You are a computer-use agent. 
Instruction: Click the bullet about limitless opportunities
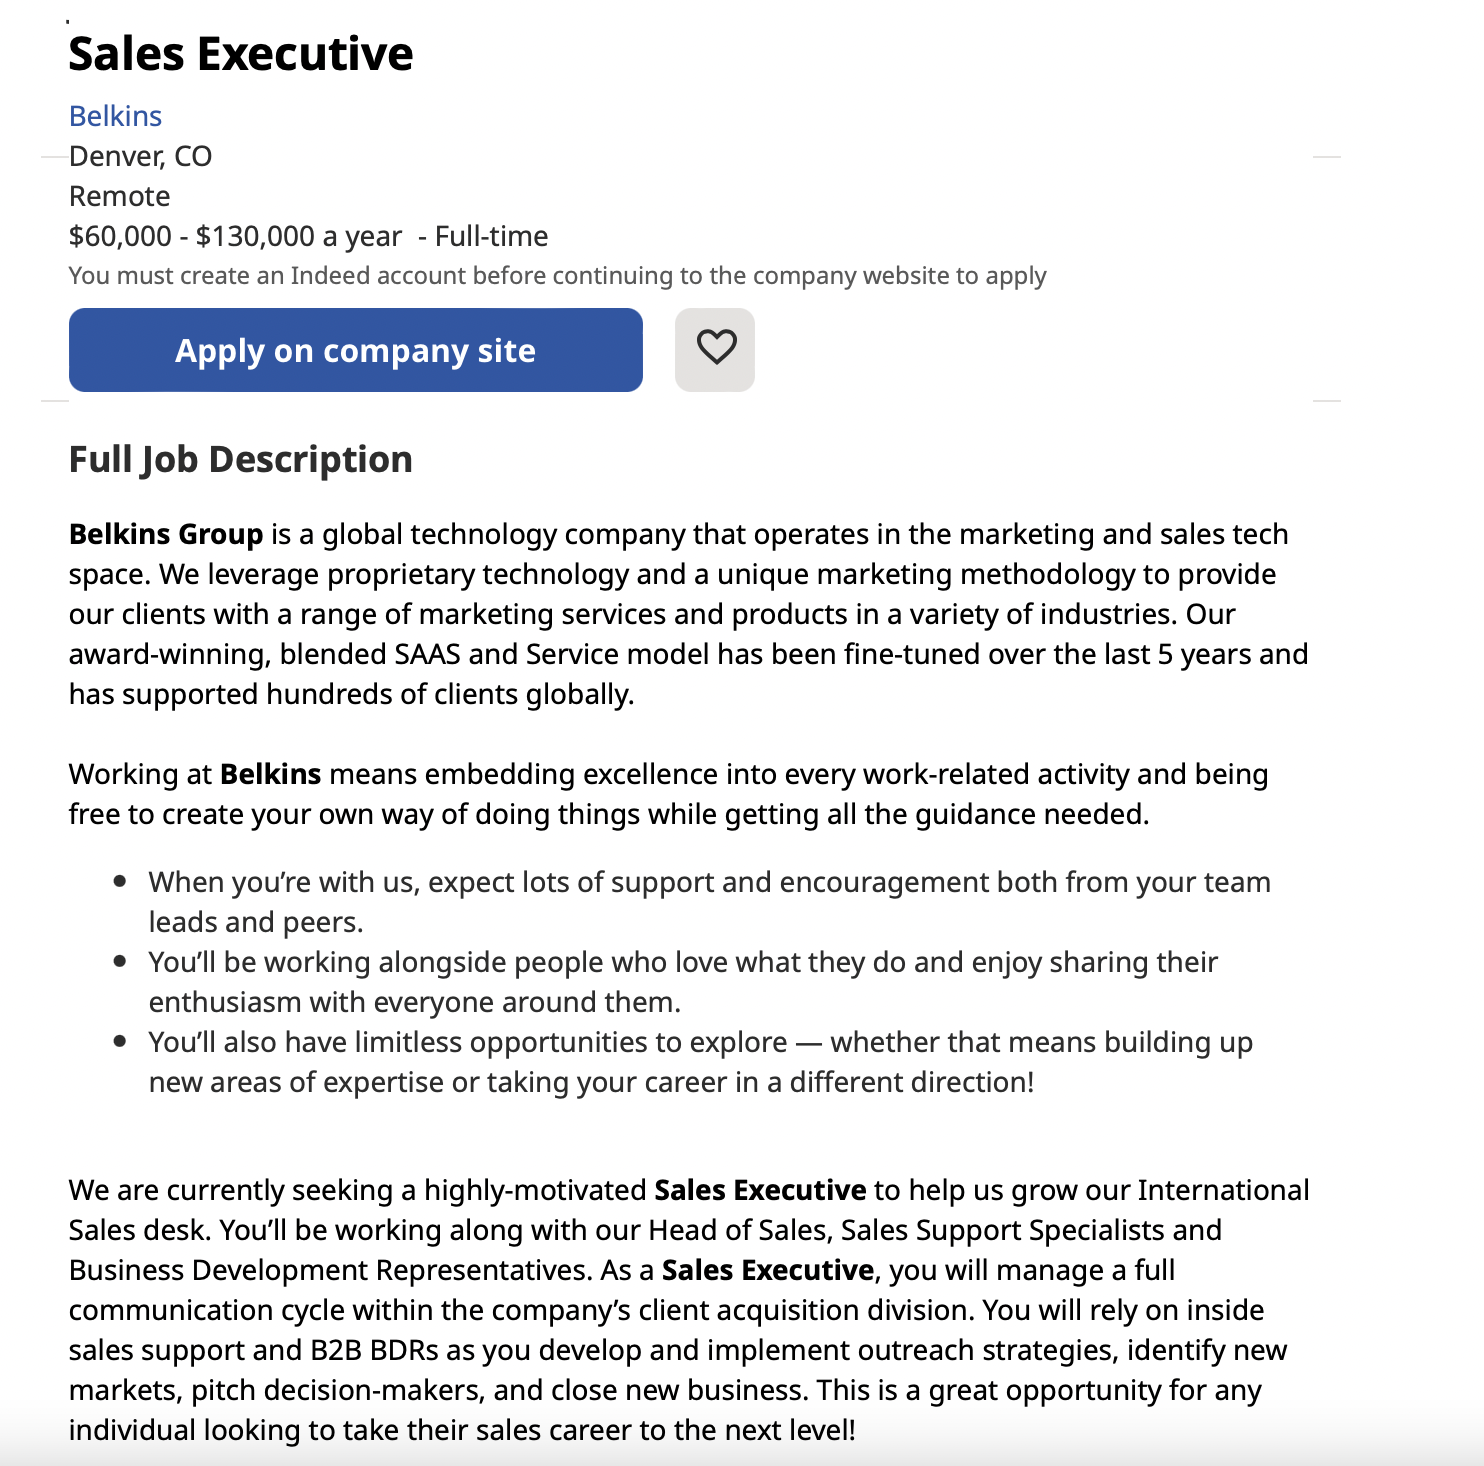(700, 1062)
